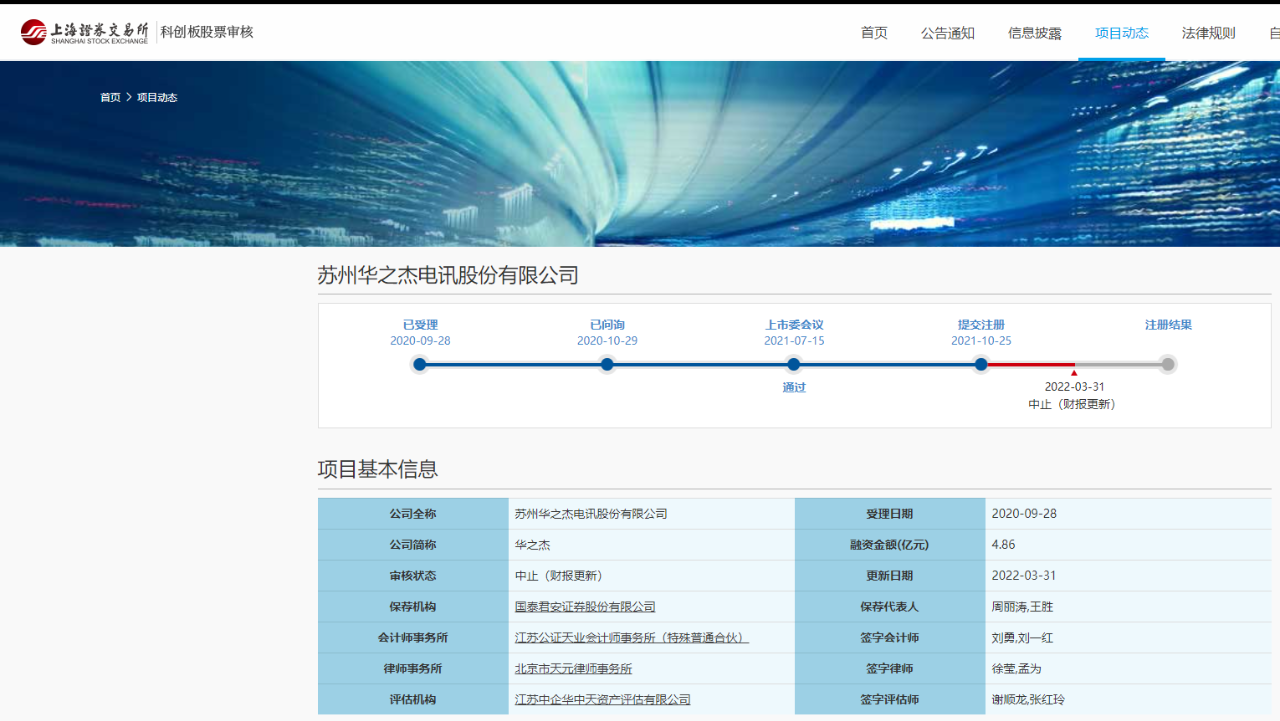Click the 已问询 timeline node dot
Image resolution: width=1280 pixels, height=721 pixels.
point(607,364)
